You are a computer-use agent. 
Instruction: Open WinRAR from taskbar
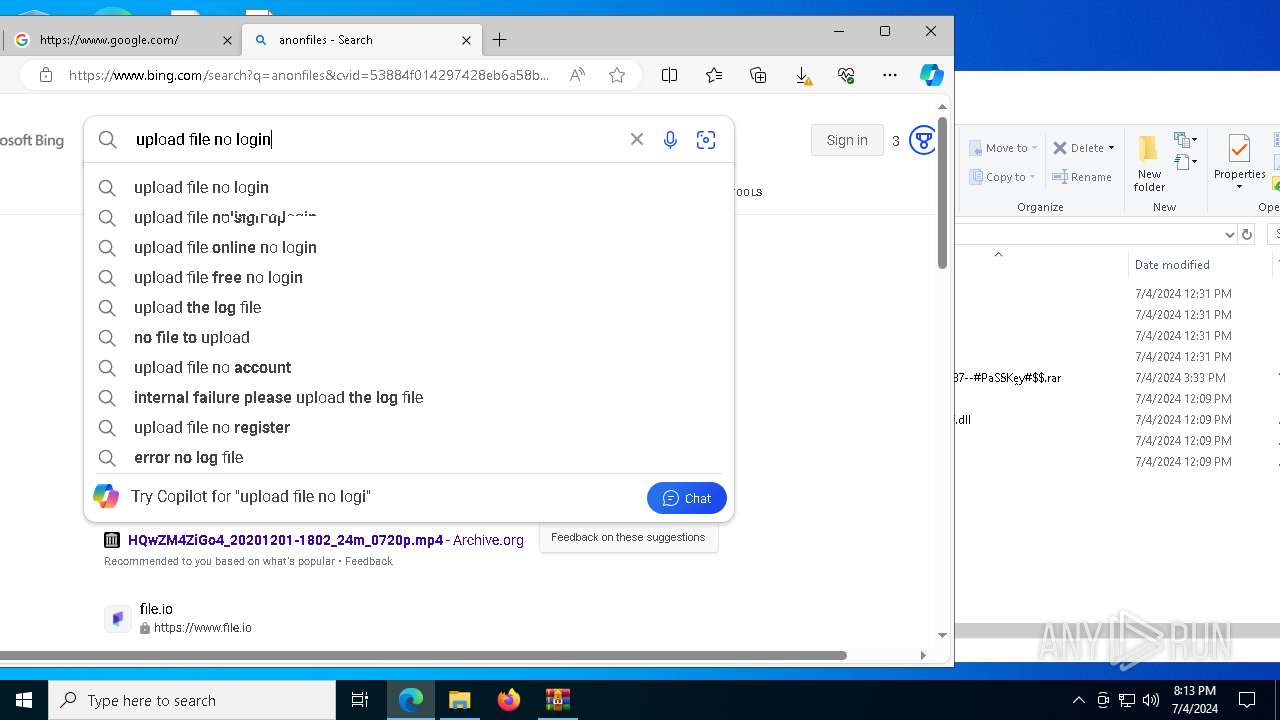(x=558, y=701)
